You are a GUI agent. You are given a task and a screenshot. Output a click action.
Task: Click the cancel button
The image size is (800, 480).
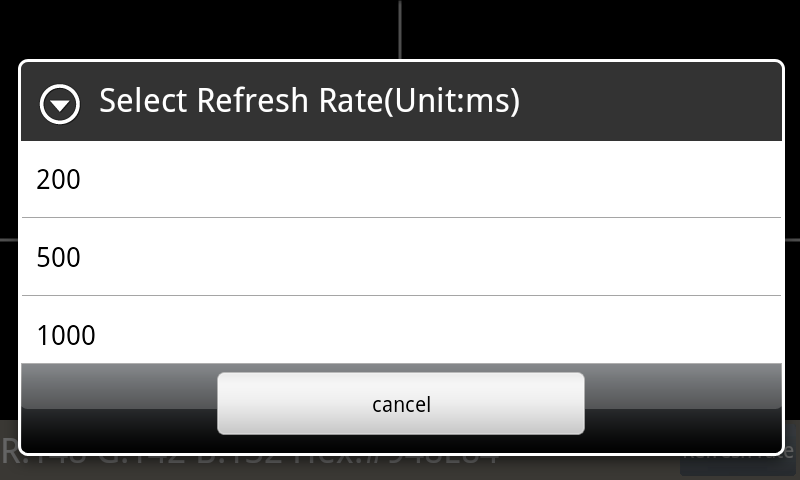pyautogui.click(x=401, y=403)
